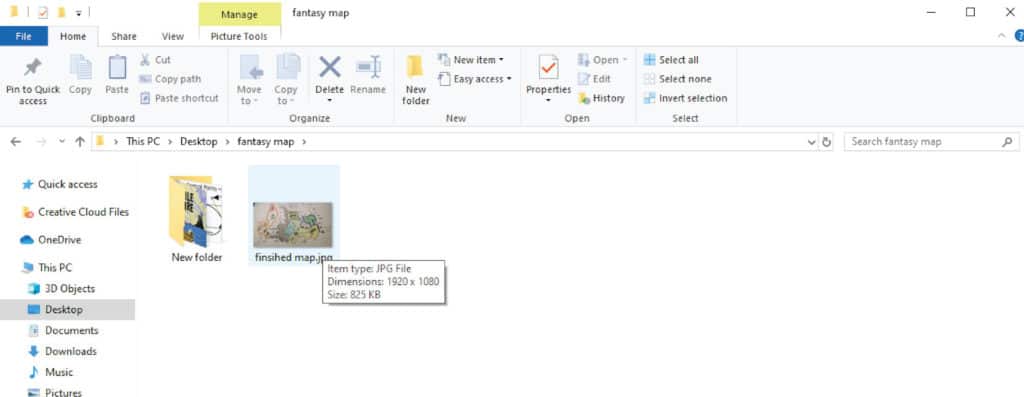This screenshot has height=397, width=1024.
Task: Expand address bar history dropdown
Action: point(812,142)
